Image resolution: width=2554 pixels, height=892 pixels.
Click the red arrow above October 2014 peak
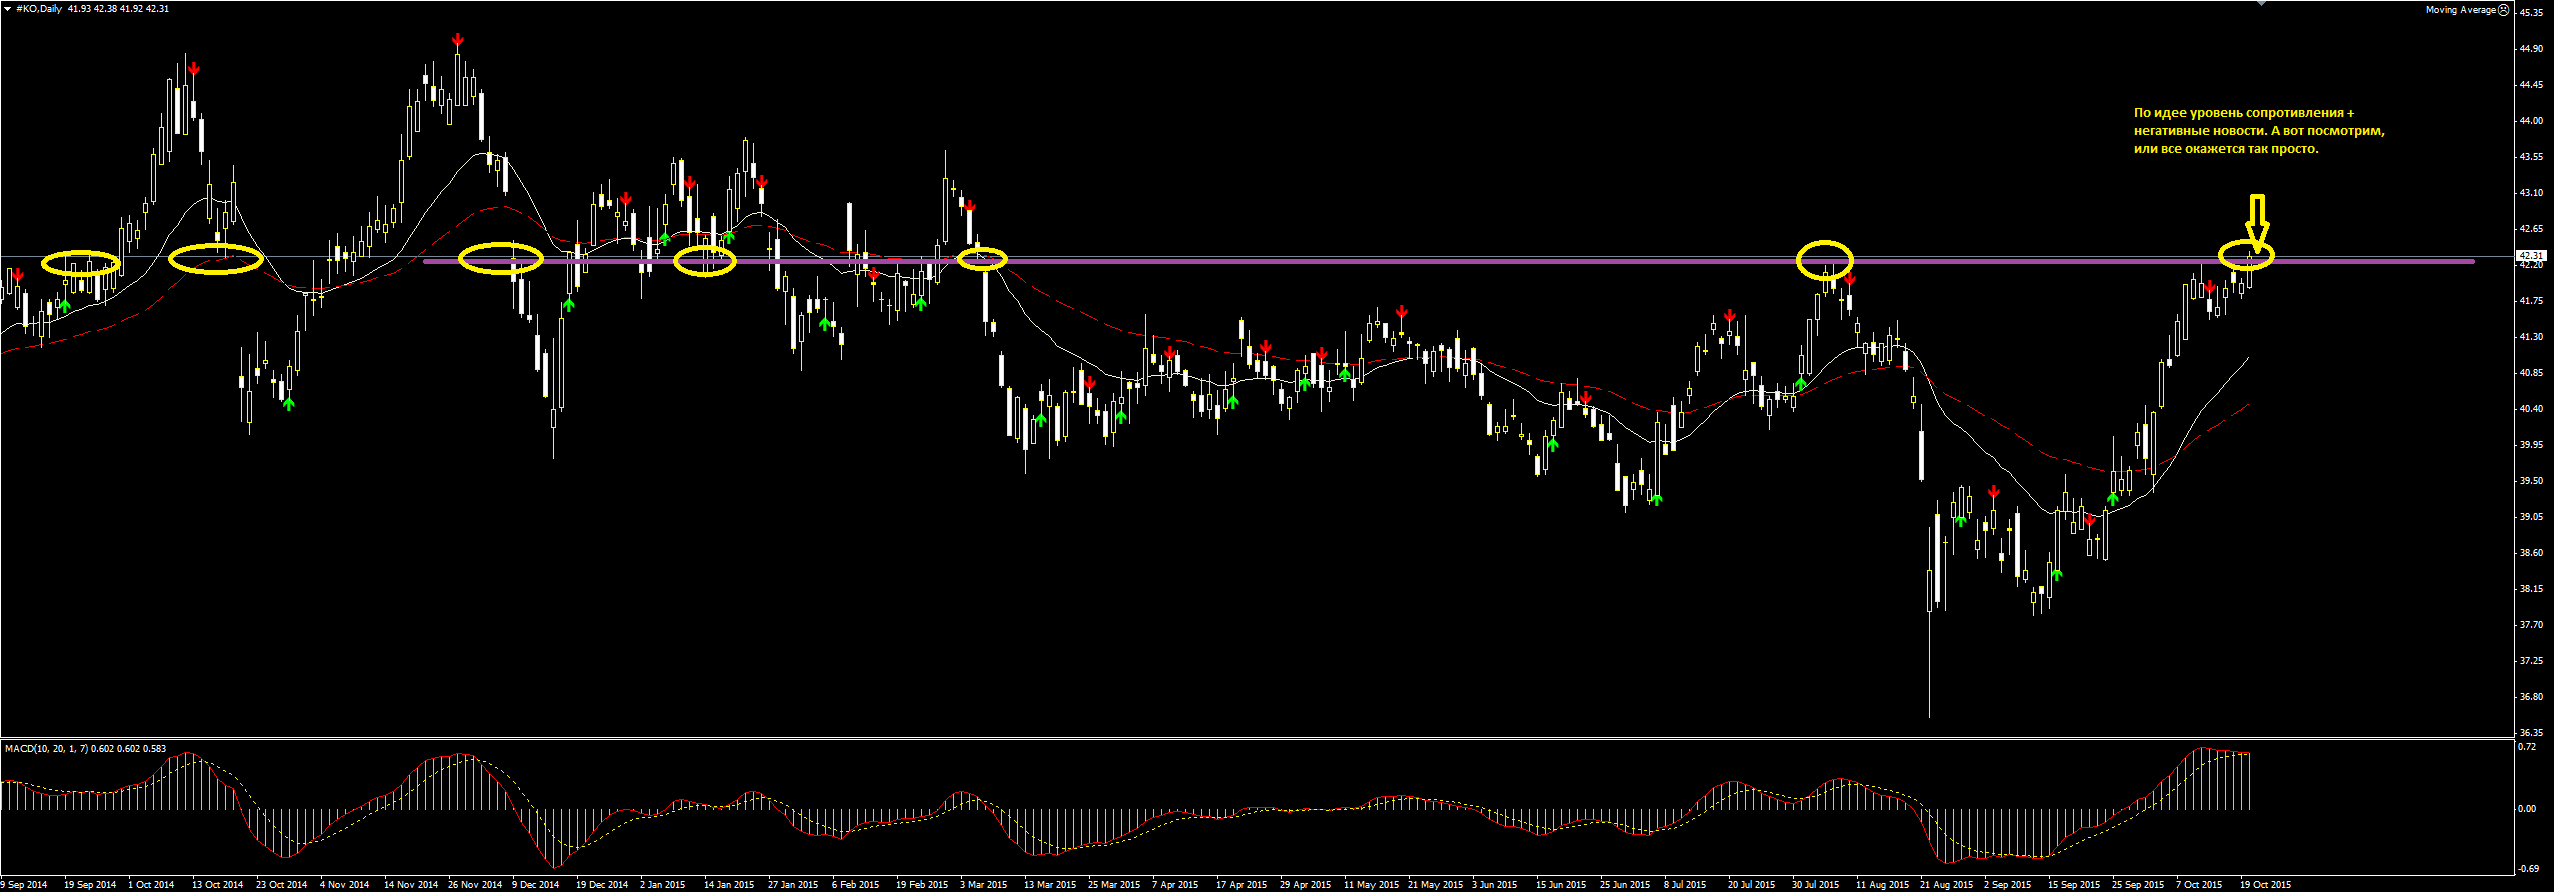coord(194,69)
